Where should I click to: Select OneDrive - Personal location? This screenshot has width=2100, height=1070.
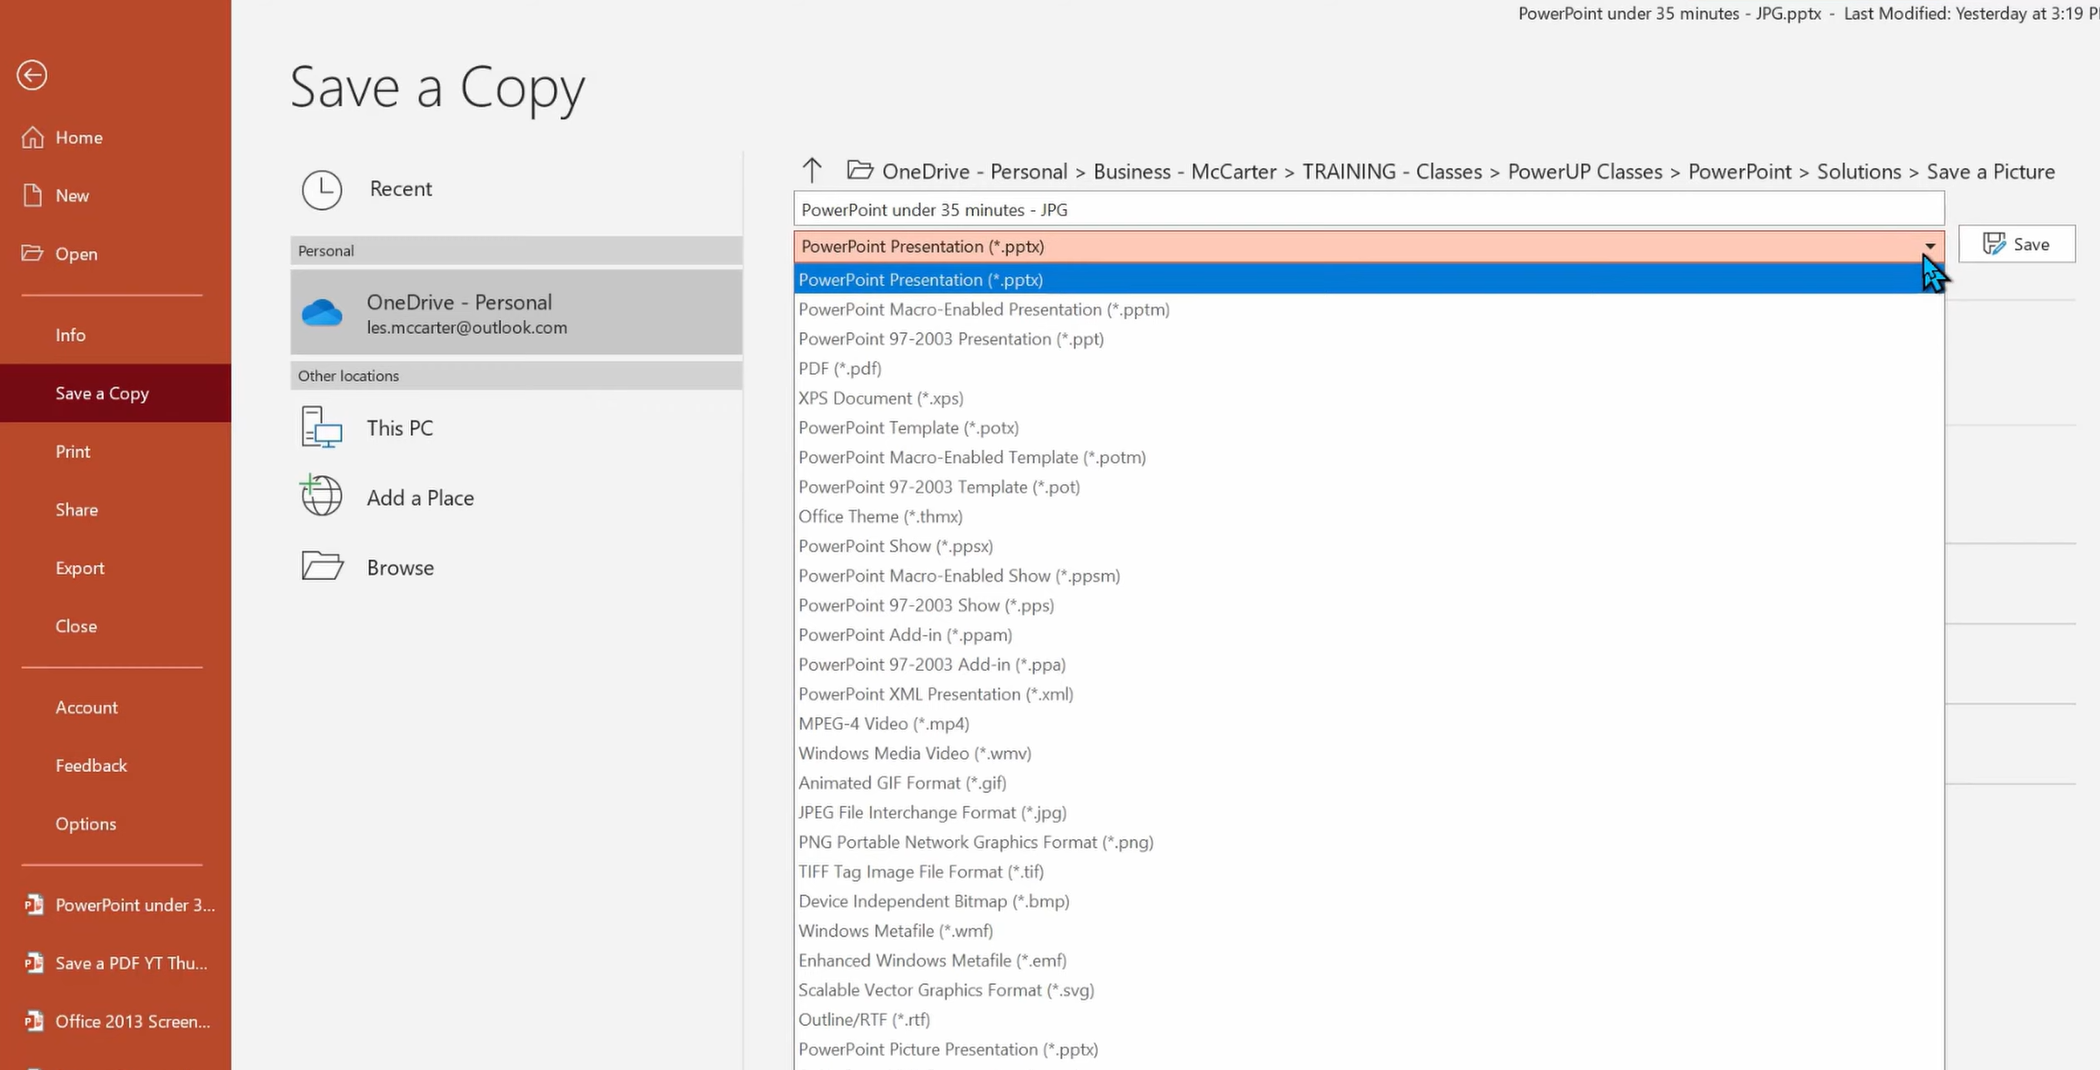pos(516,312)
